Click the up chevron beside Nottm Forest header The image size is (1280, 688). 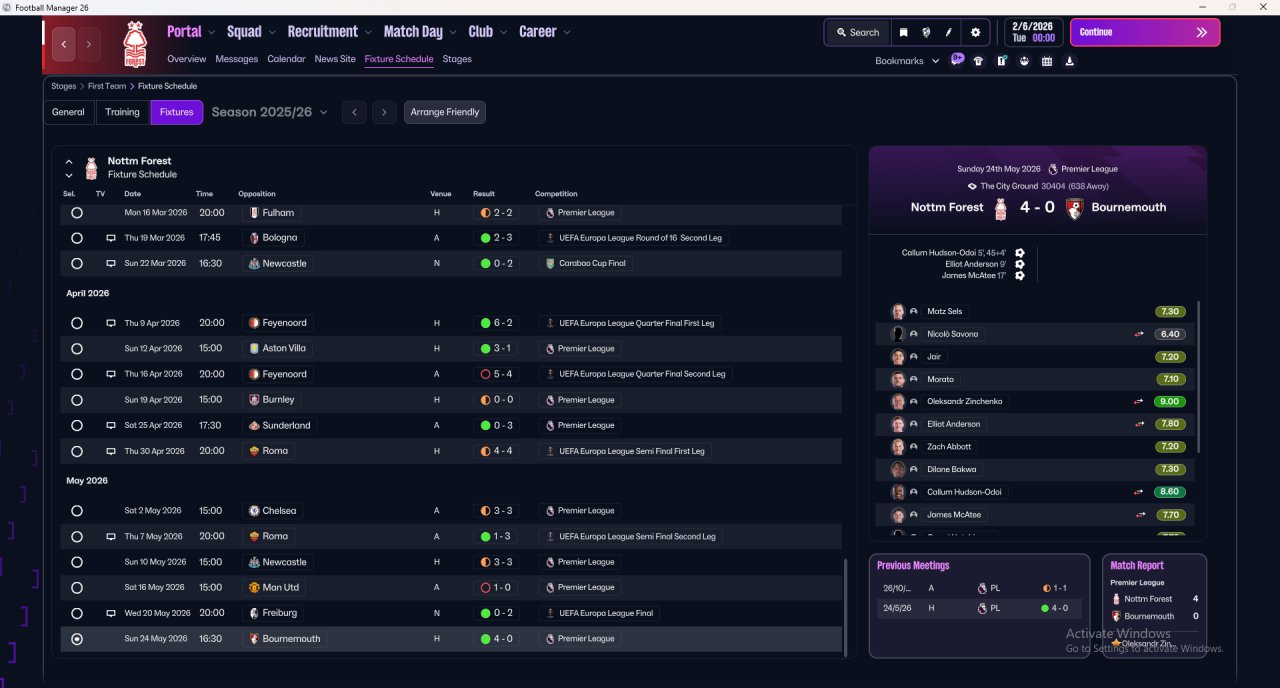coord(69,161)
